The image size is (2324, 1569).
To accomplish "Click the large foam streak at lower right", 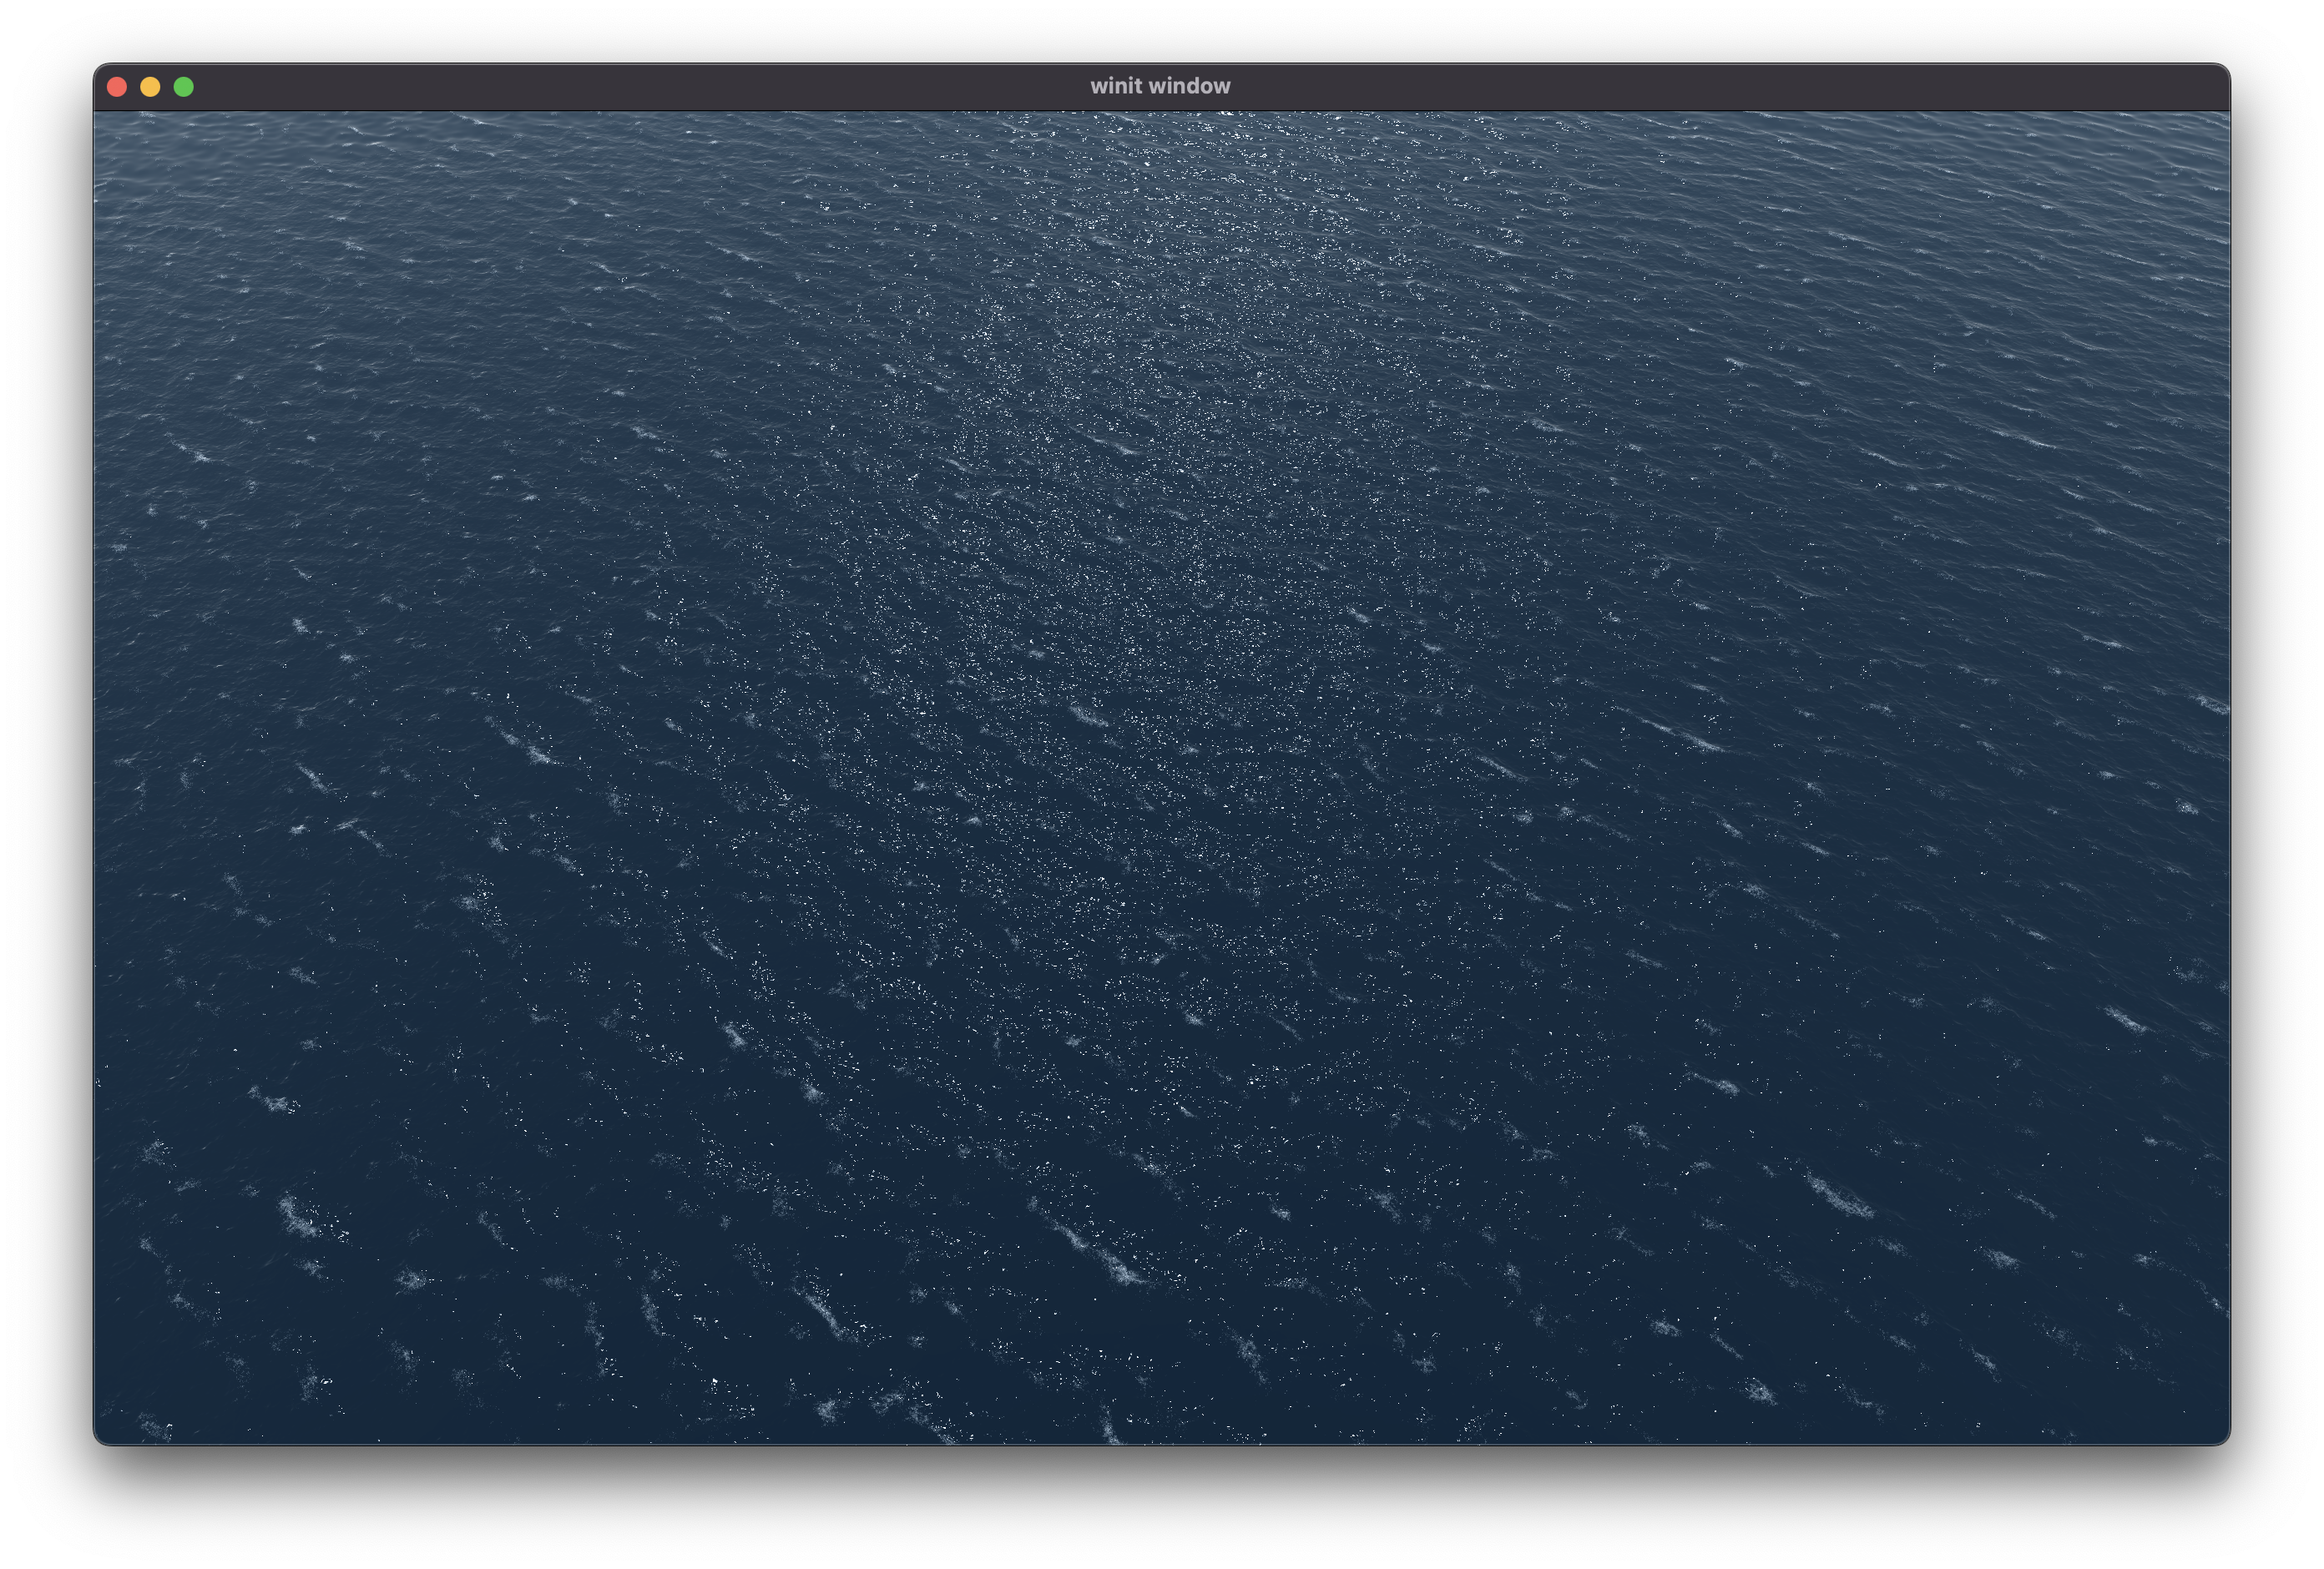I will [x=1838, y=1195].
